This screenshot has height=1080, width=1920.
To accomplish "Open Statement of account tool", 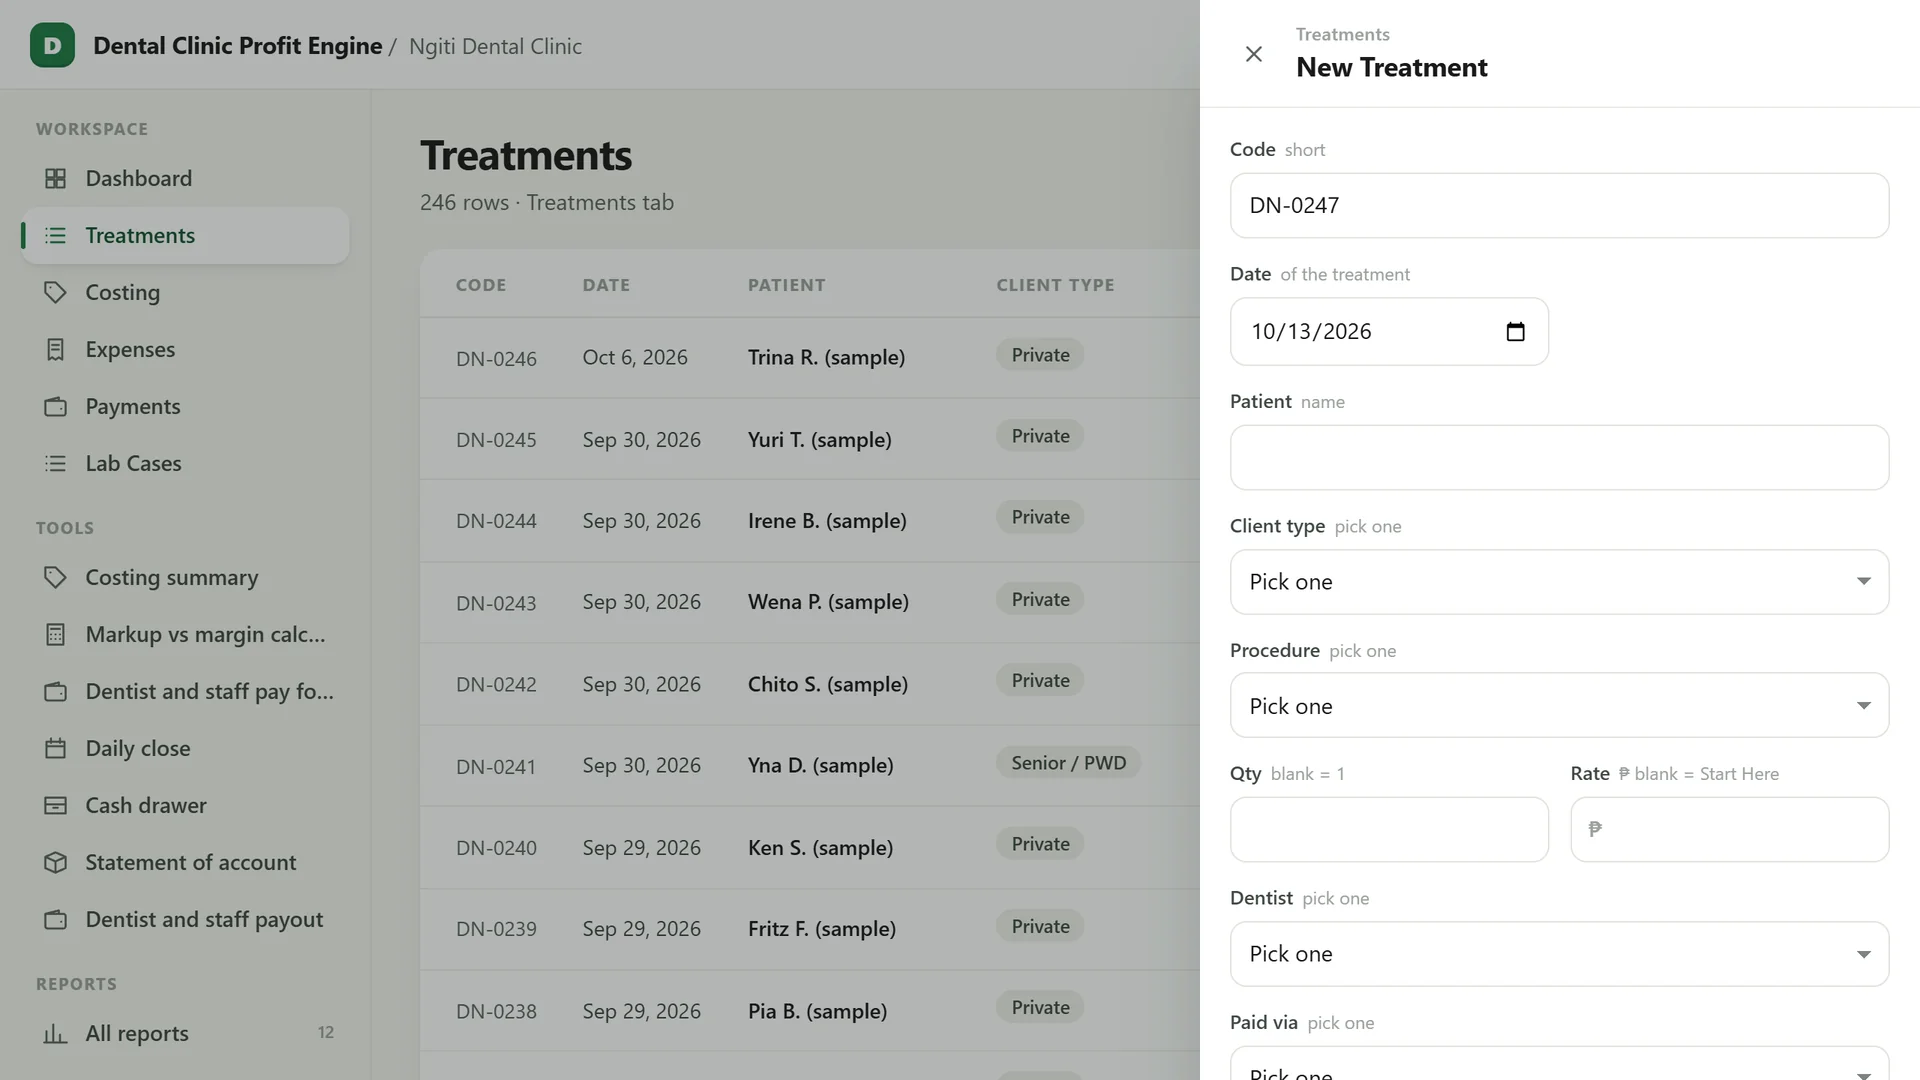I will coord(185,862).
